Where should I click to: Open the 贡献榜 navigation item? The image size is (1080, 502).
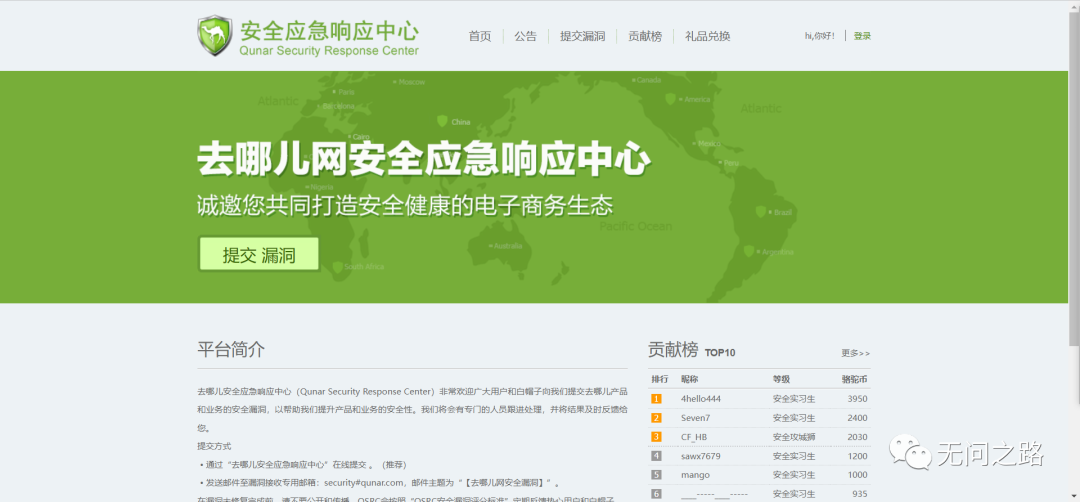pos(645,36)
